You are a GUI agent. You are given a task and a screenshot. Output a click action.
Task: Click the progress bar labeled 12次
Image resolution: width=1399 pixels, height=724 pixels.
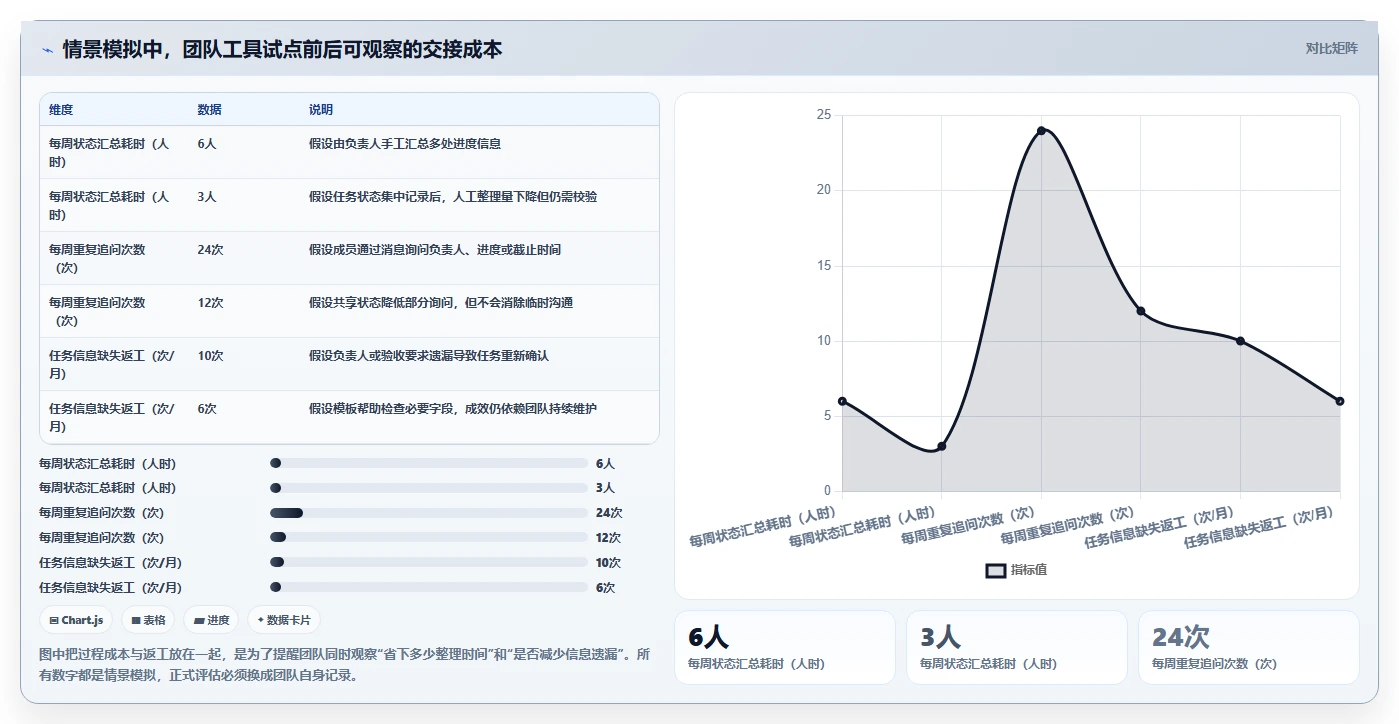point(429,538)
